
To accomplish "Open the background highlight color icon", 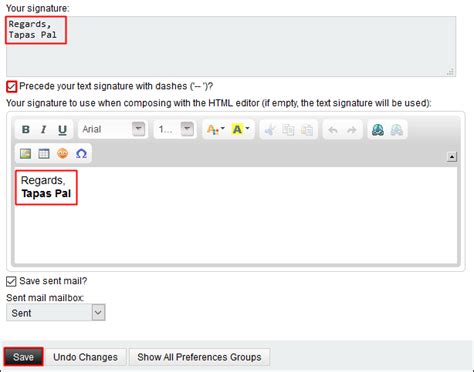I will point(237,129).
